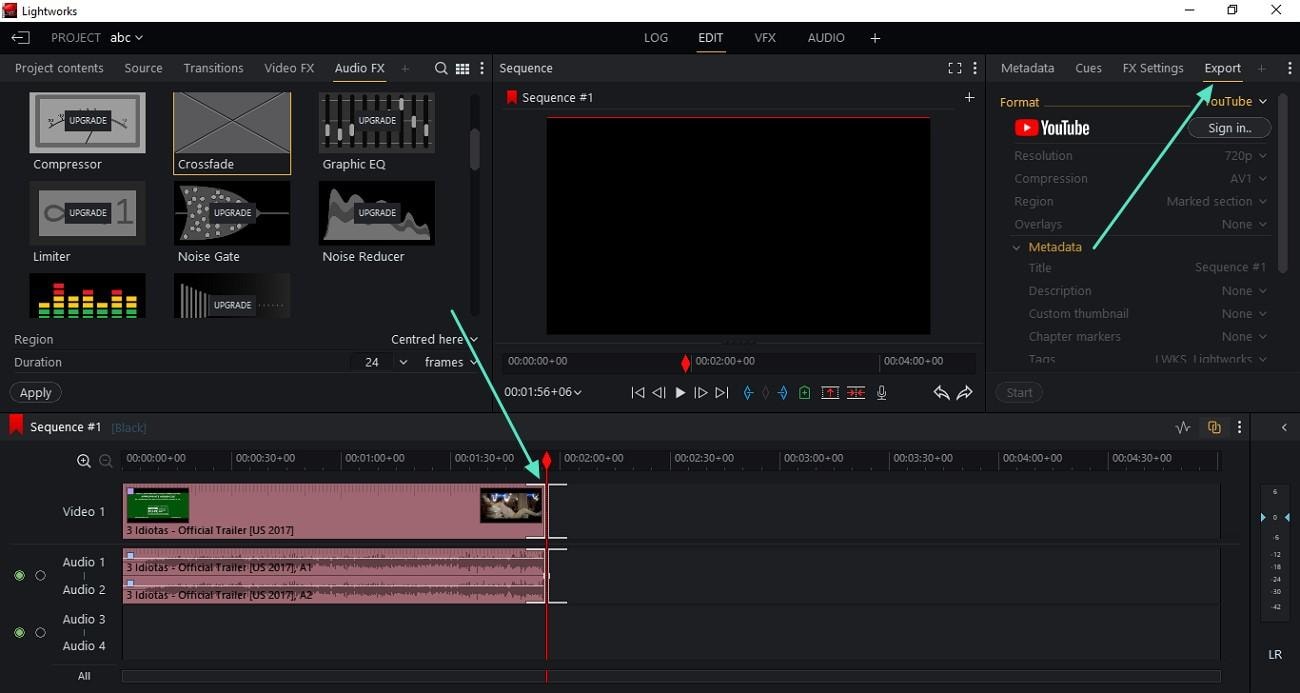Screen dimensions: 1300x693
Task: Mark out point with blue marker icon
Action: [x=783, y=393]
